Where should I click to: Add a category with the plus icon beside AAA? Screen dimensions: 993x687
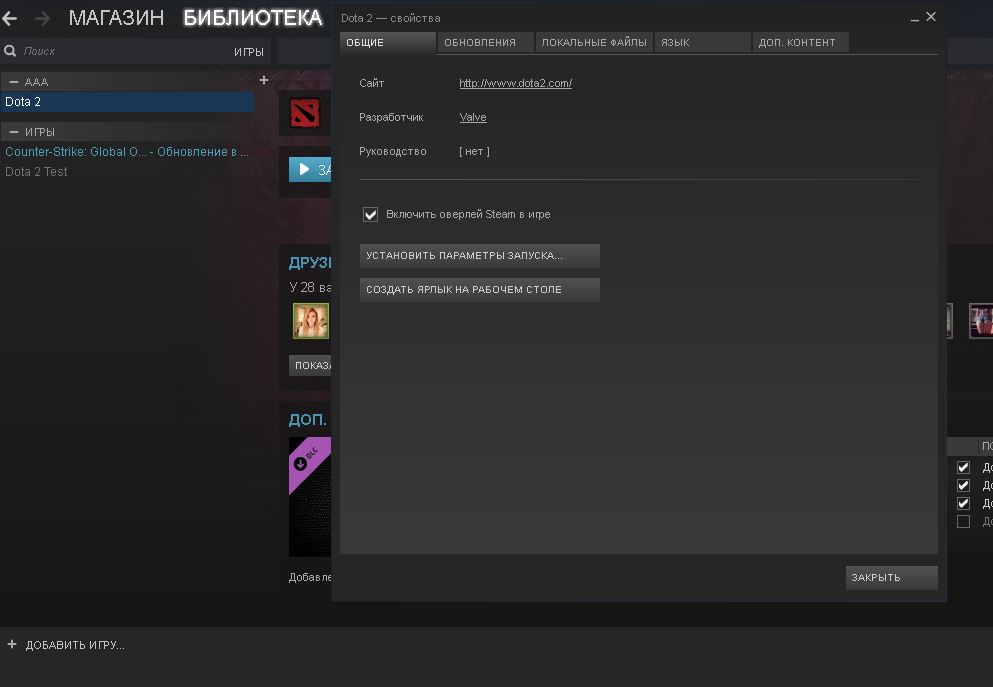[264, 80]
